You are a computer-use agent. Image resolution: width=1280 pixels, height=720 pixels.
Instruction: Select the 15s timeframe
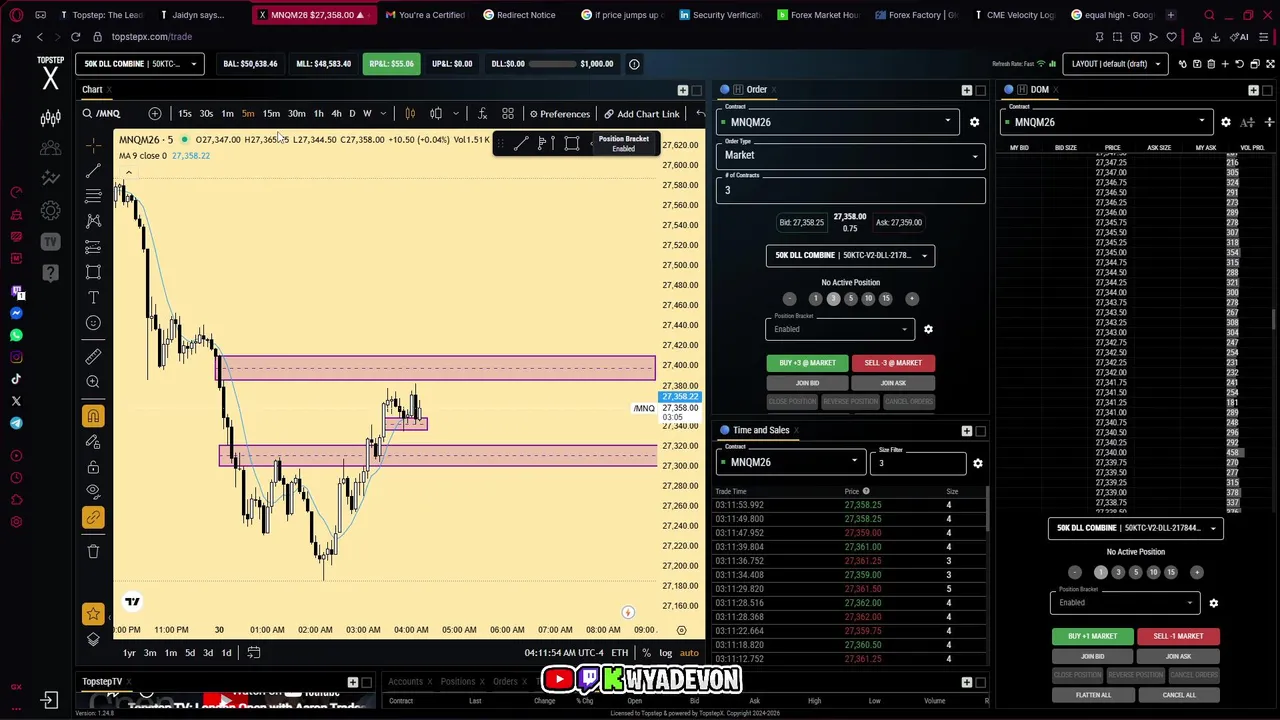click(185, 114)
